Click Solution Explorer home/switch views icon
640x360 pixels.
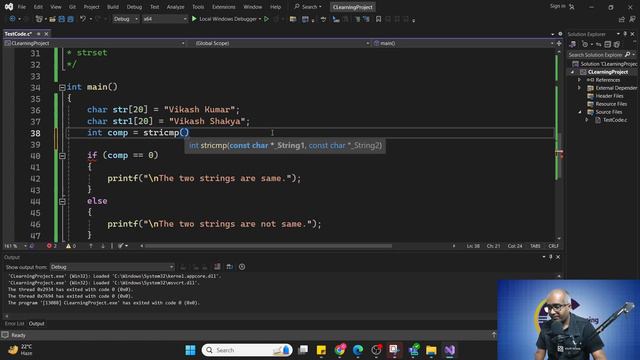click(x=573, y=44)
